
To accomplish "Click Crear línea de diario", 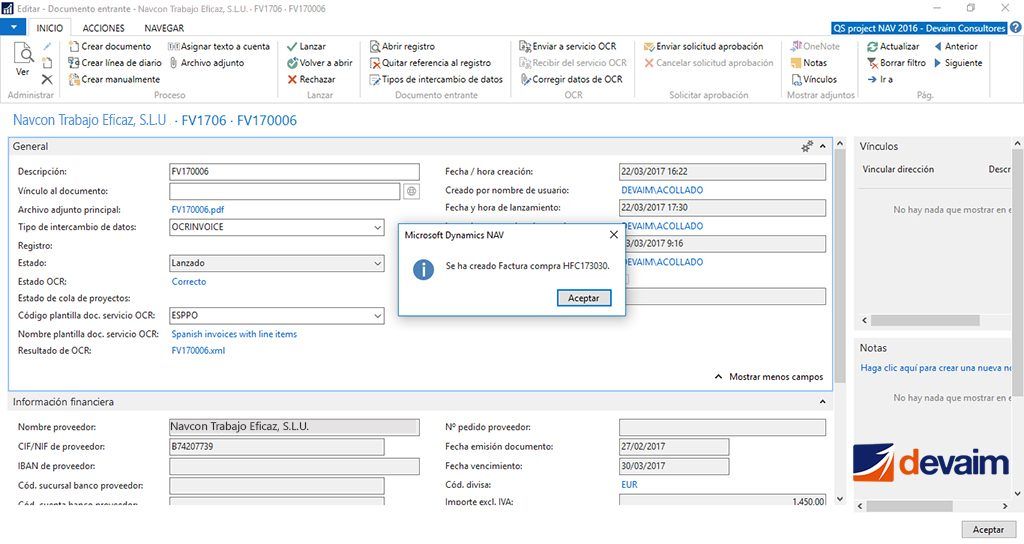I will 115,63.
